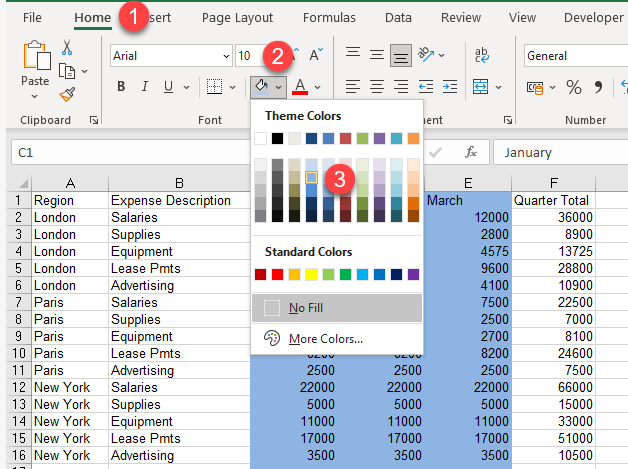628x469 pixels.
Task: Click the Font Color button
Action: point(300,87)
